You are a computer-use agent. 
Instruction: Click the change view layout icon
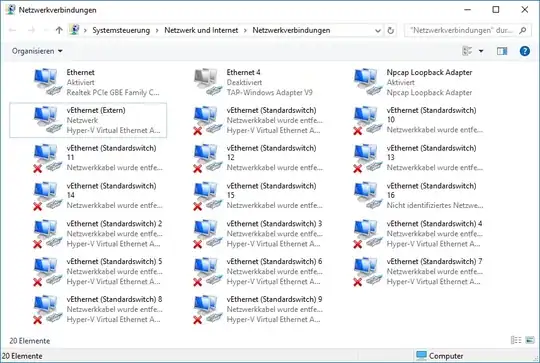click(x=467, y=51)
